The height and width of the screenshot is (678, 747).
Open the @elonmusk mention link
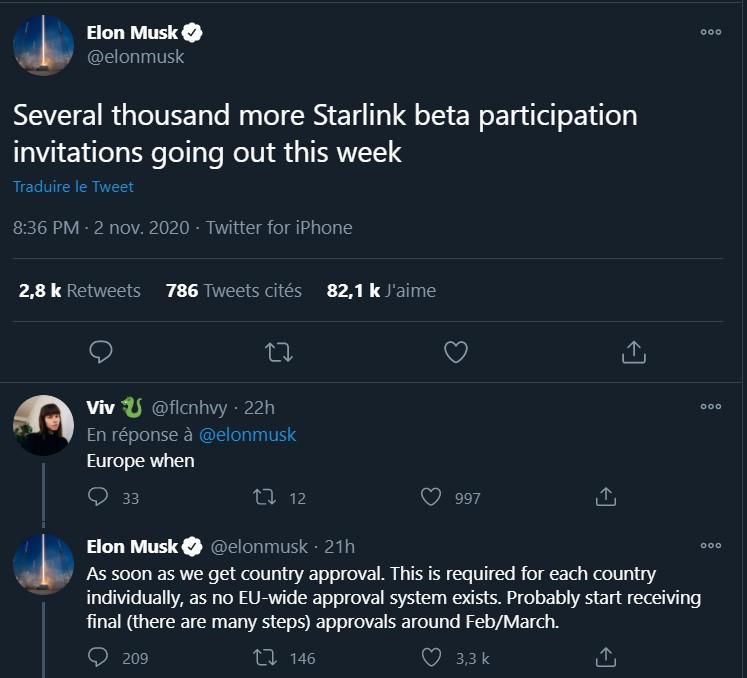click(247, 435)
